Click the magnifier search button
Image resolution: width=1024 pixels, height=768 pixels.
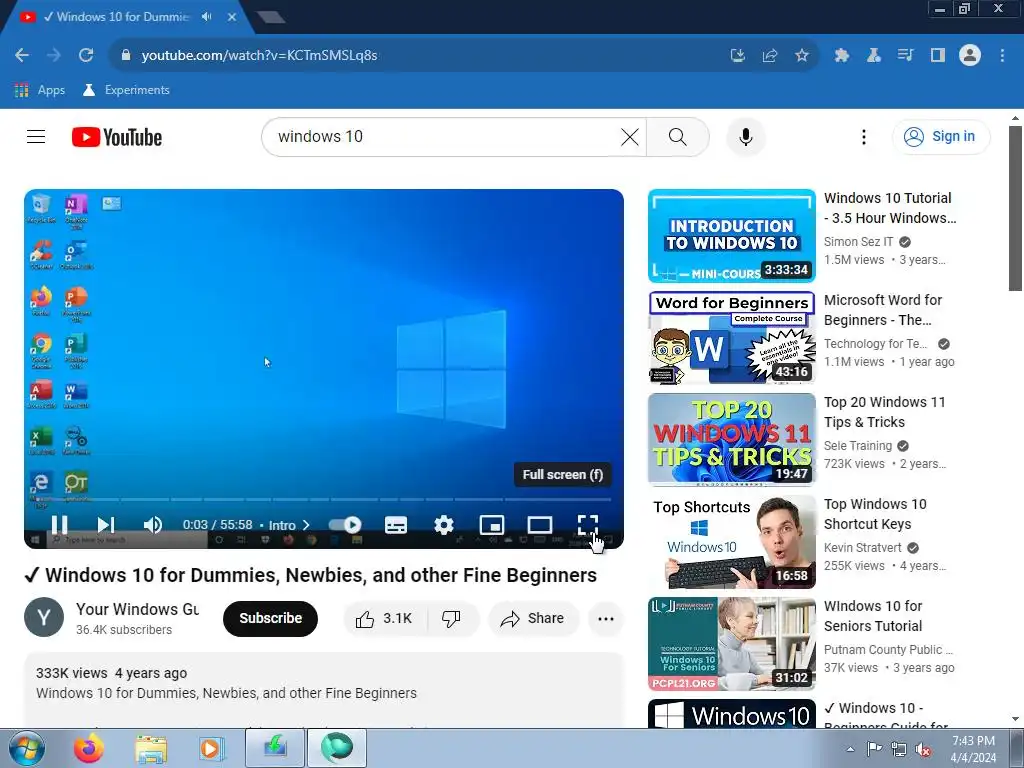click(678, 136)
